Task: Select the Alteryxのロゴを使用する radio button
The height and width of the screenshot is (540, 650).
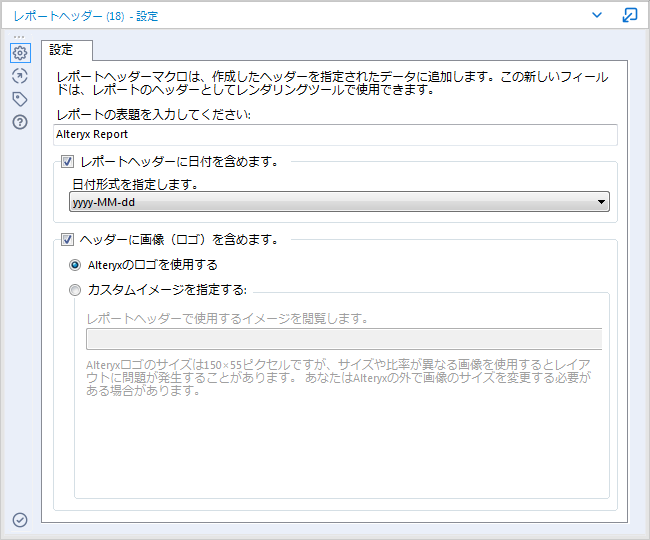Action: (75, 265)
